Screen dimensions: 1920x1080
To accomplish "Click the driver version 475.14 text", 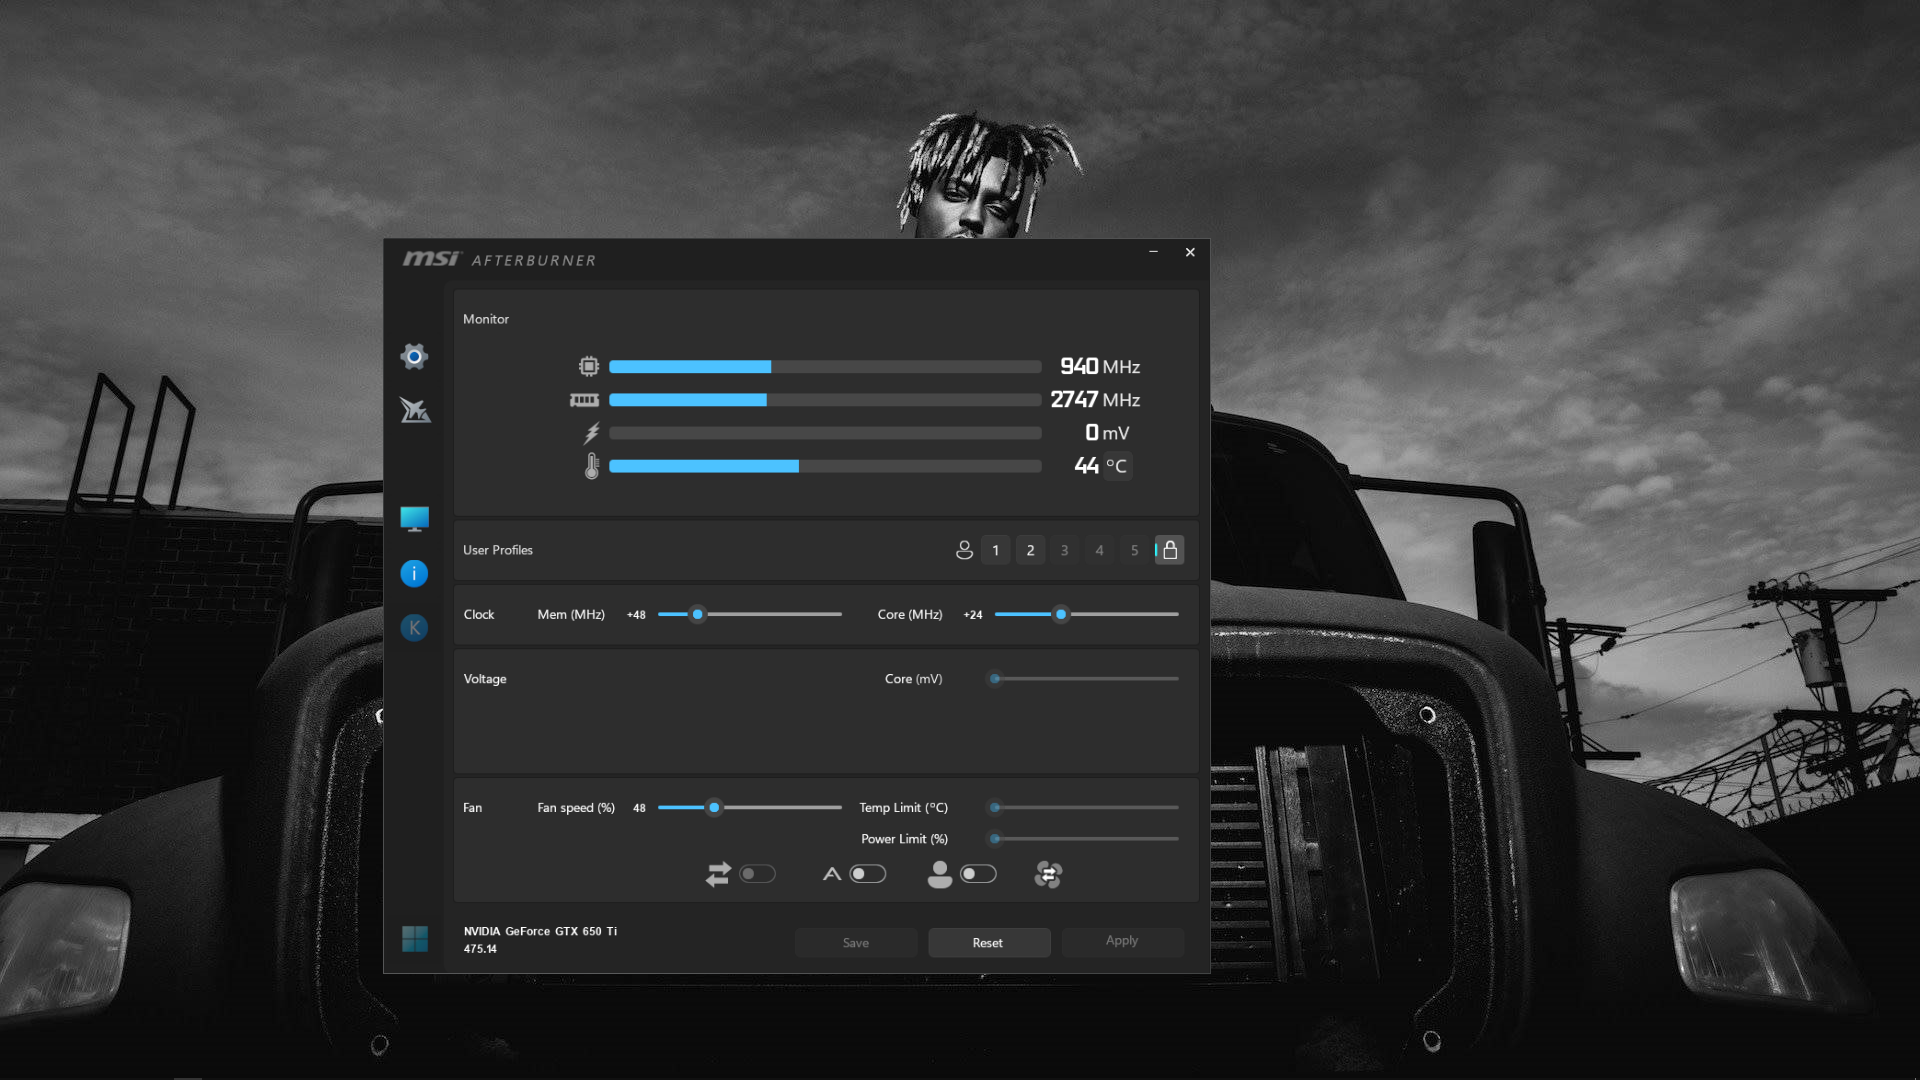I will coord(480,949).
